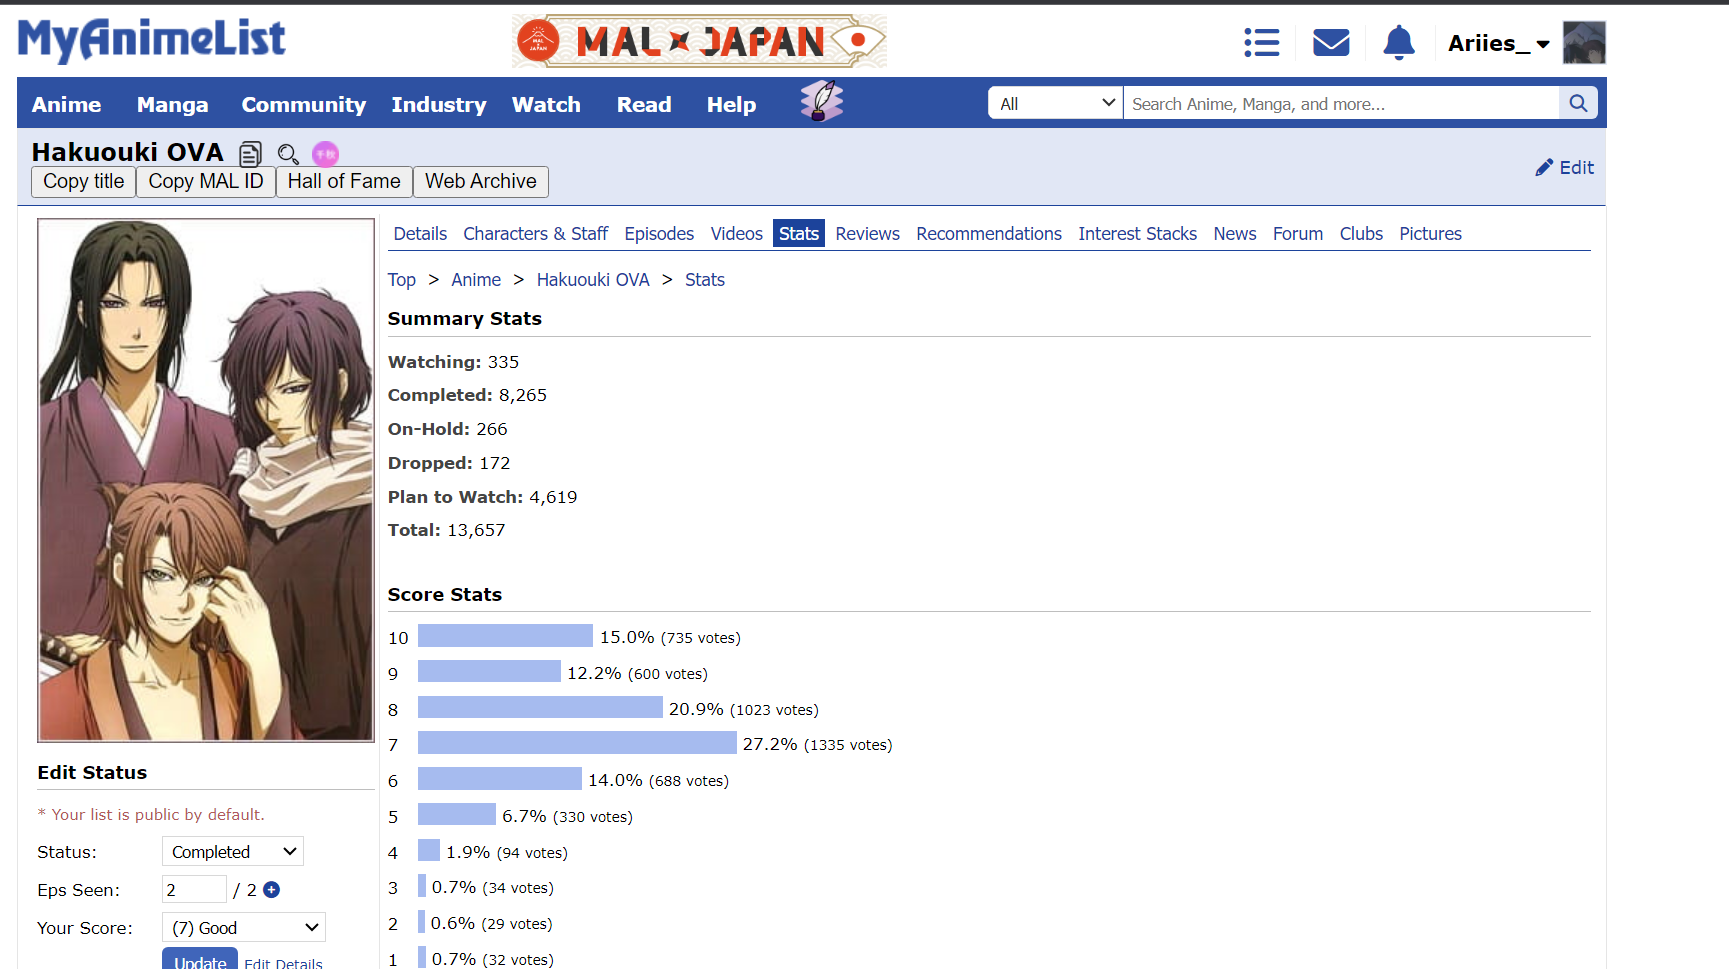1729x969 pixels.
Task: Switch to the Episodes tab
Action: click(659, 234)
